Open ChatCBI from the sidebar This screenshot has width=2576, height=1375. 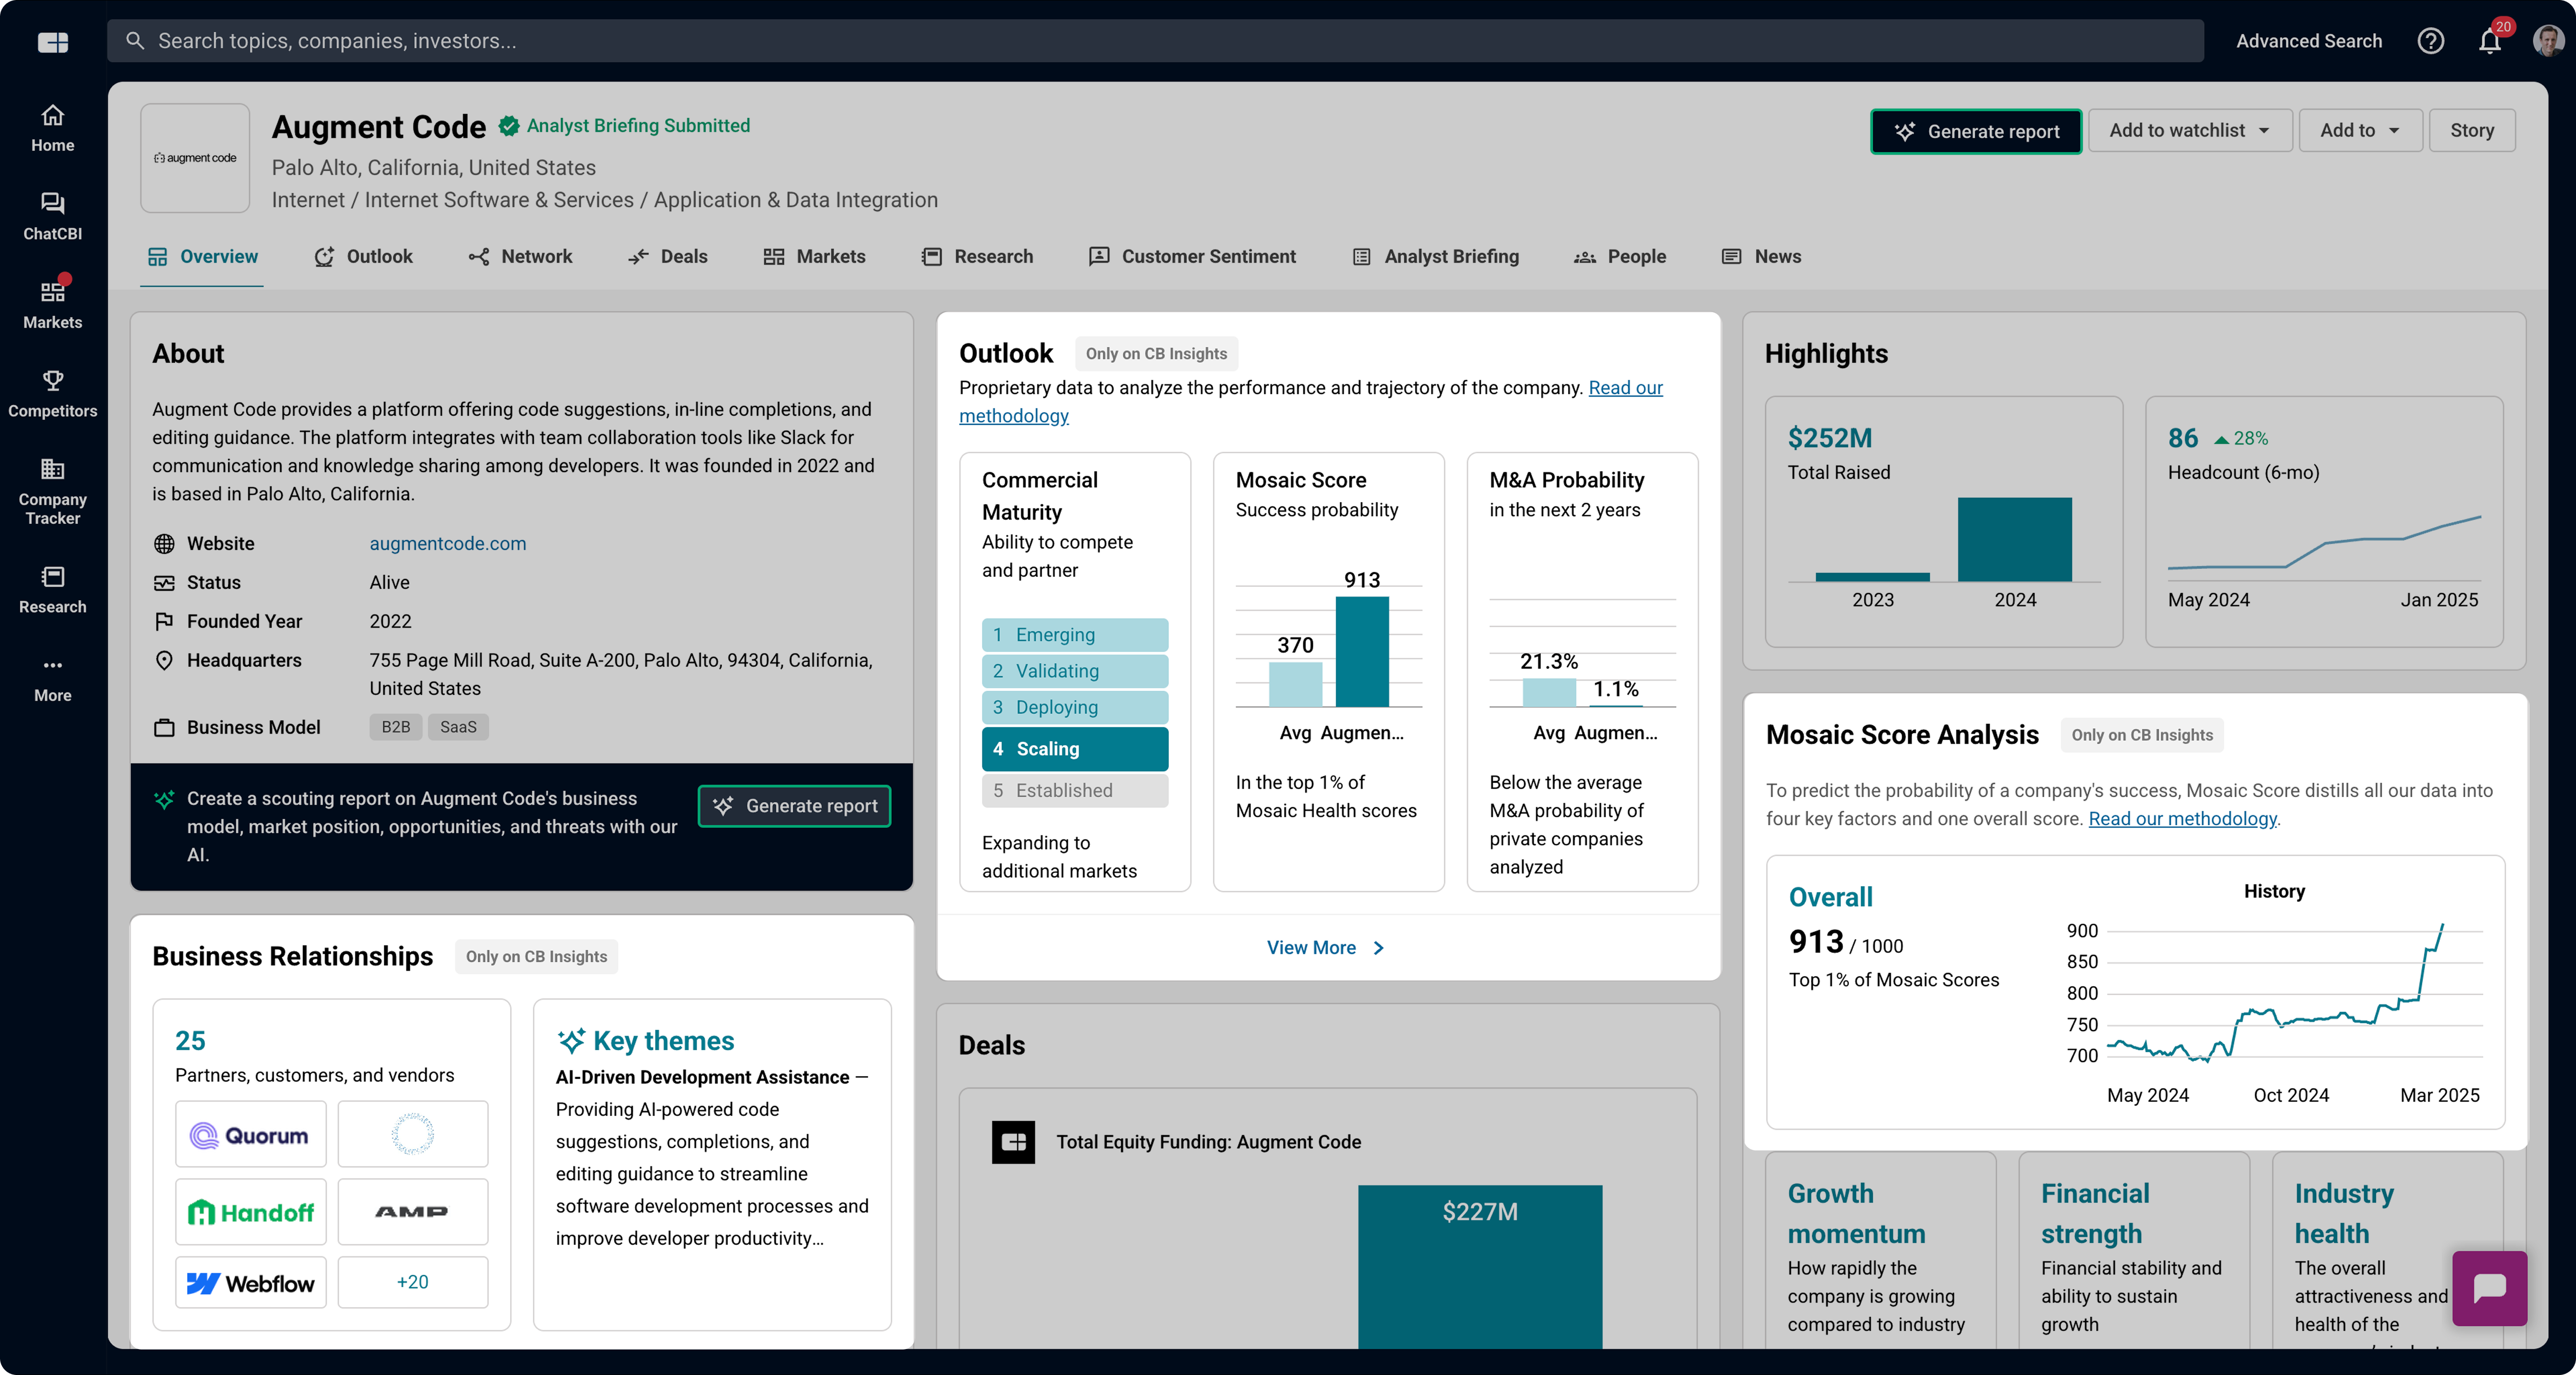coord(52,216)
